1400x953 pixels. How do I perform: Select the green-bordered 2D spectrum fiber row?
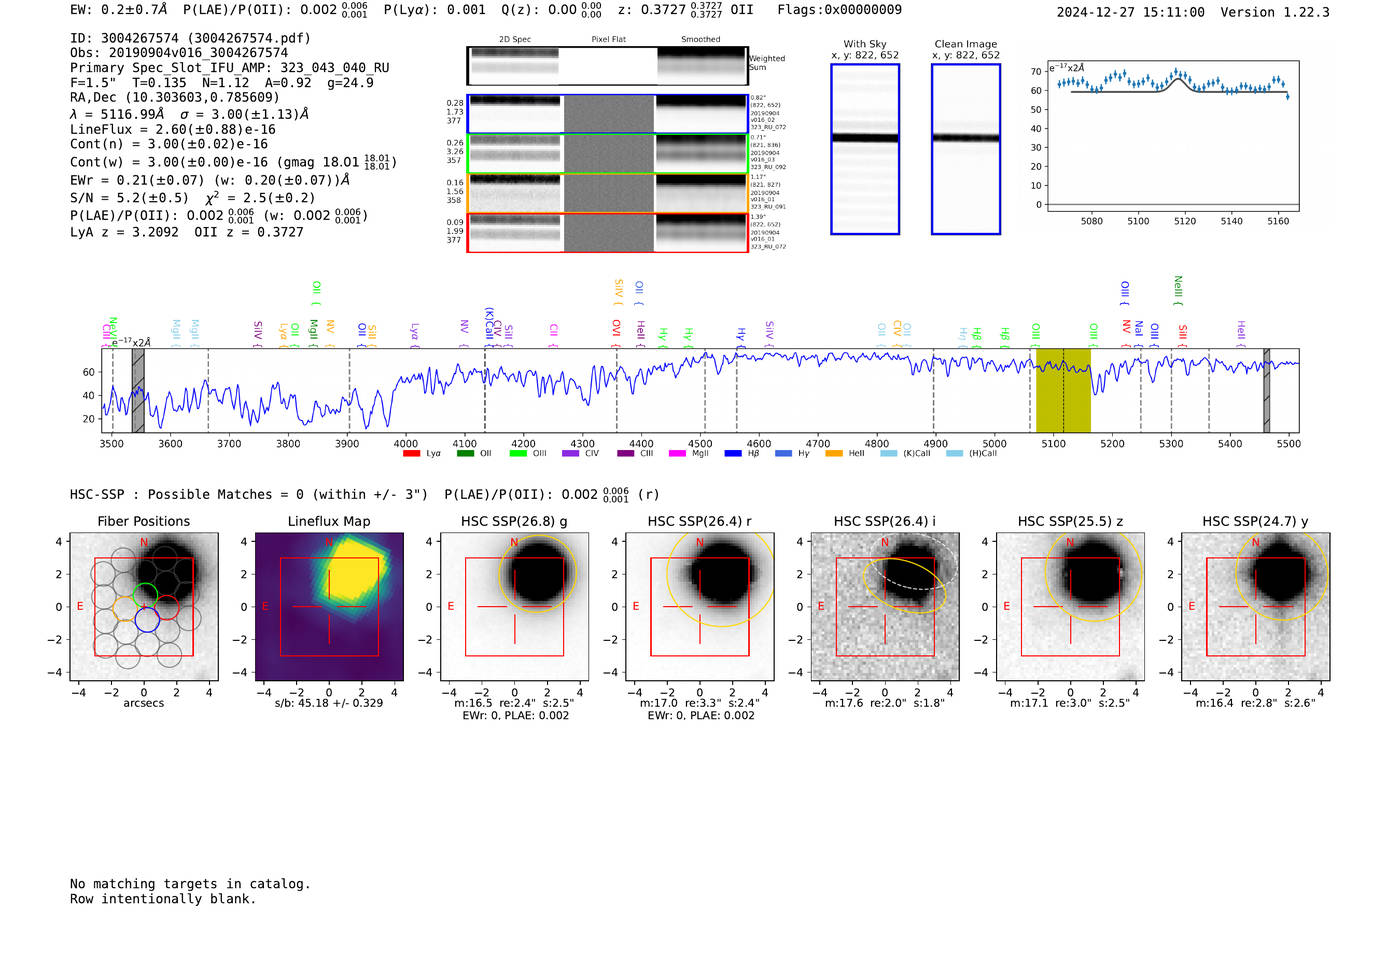pyautogui.click(x=607, y=153)
